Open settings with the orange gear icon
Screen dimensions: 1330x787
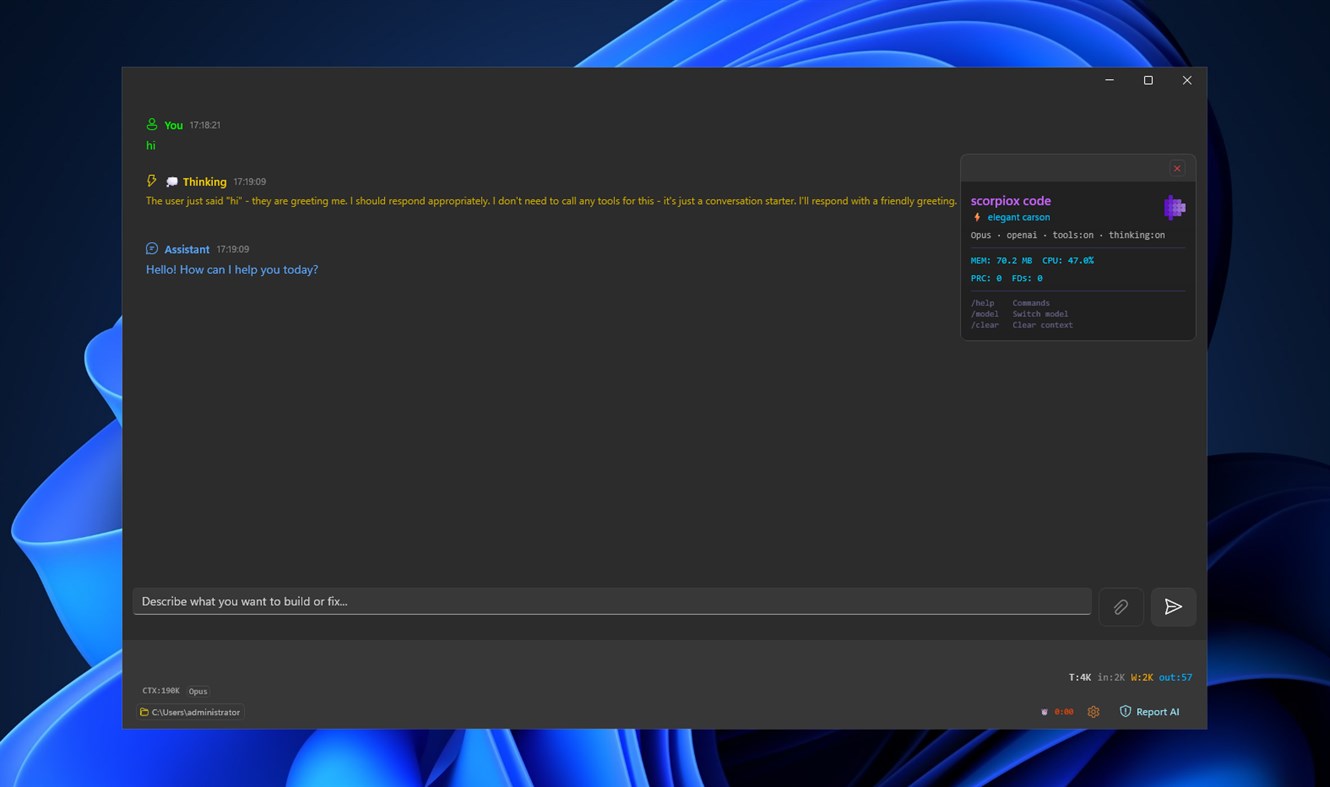pos(1093,712)
